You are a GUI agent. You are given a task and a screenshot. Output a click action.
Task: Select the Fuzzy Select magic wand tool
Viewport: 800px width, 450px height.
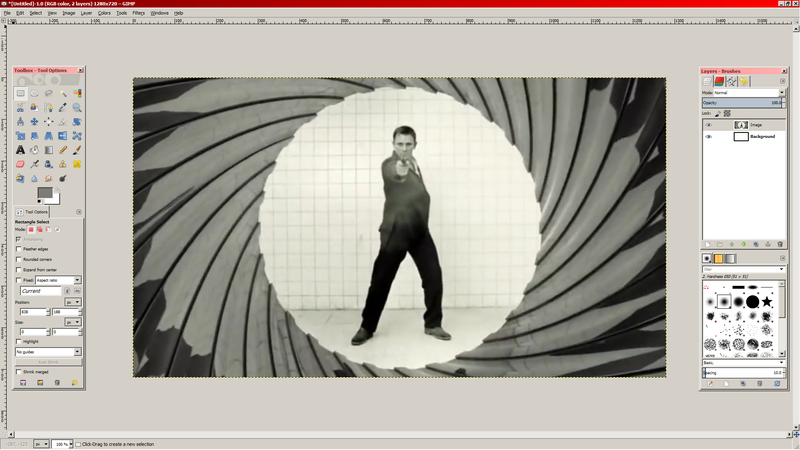(63, 93)
